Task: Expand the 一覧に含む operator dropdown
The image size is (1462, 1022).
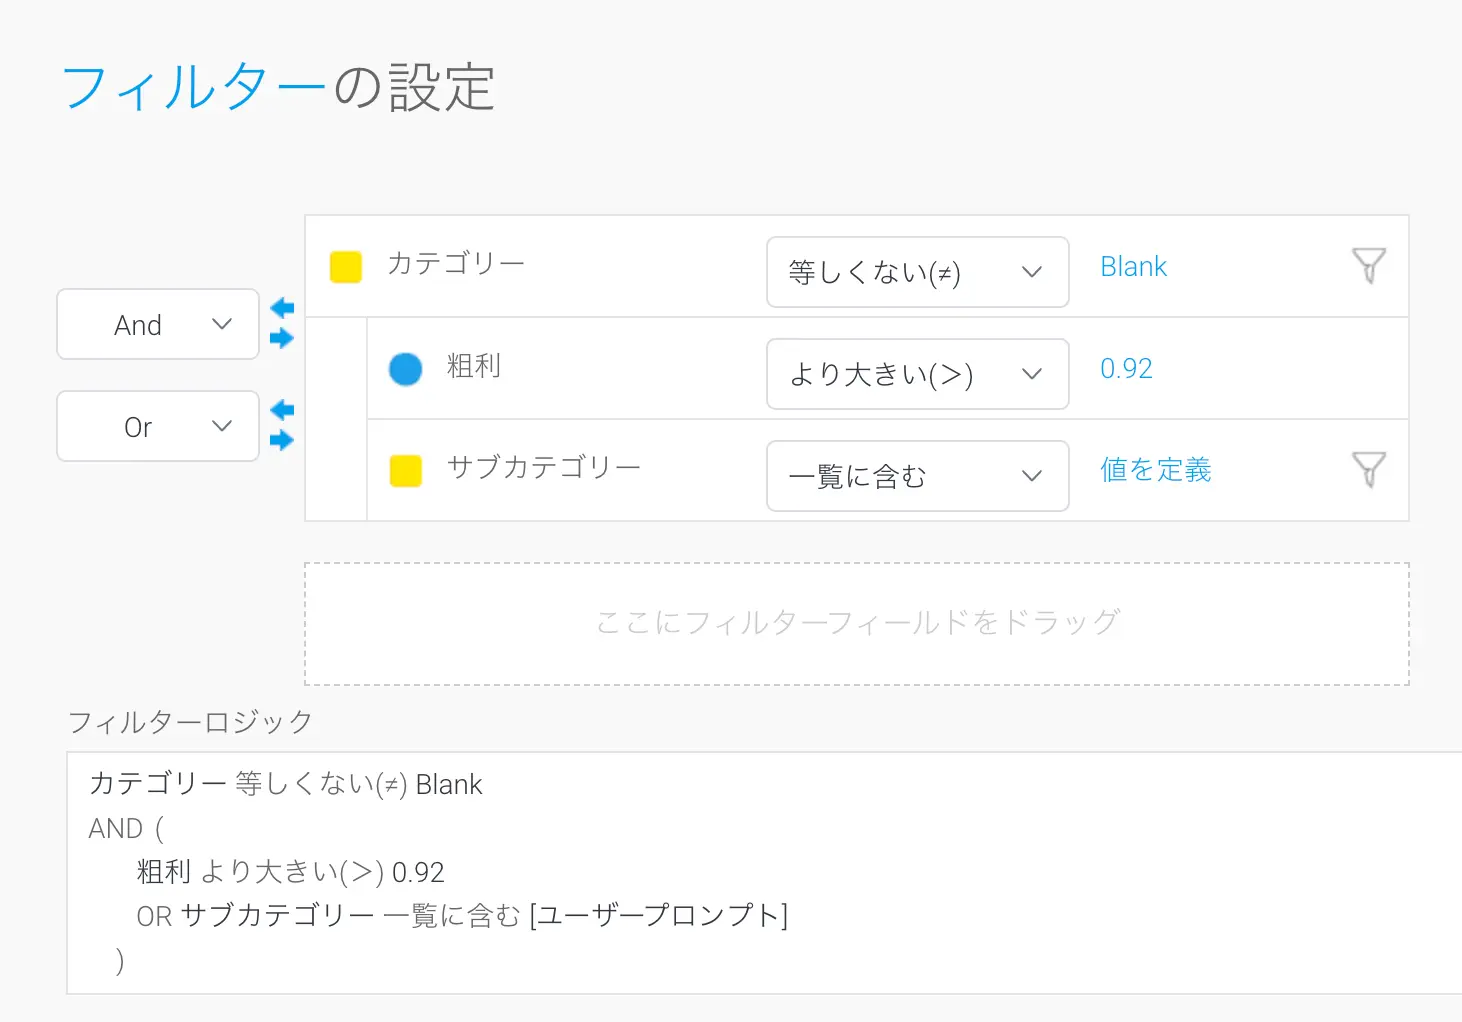Action: point(917,476)
